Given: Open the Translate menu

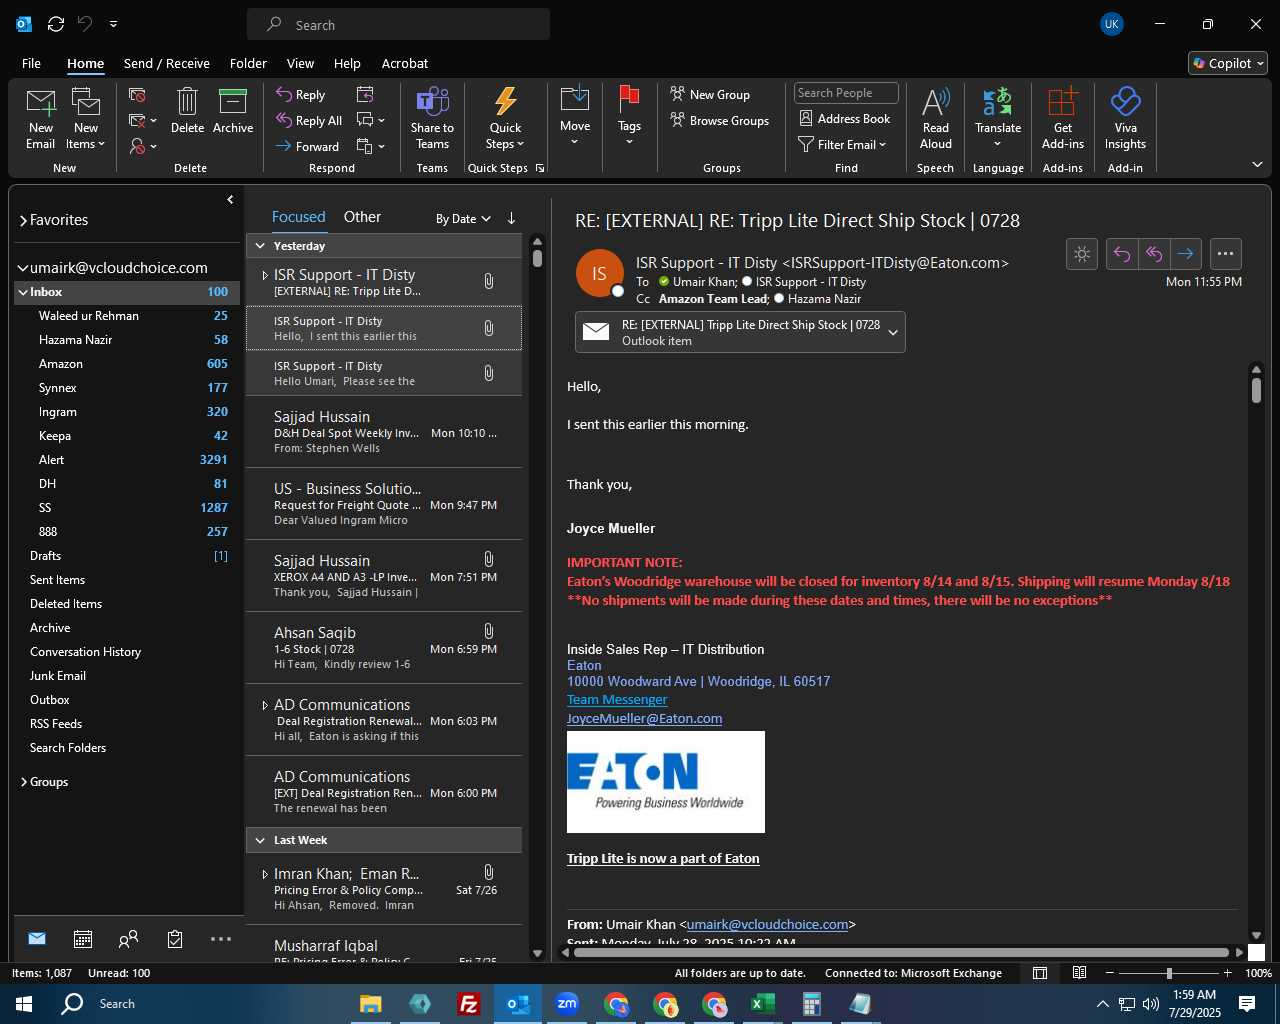Looking at the screenshot, I should pos(998,117).
